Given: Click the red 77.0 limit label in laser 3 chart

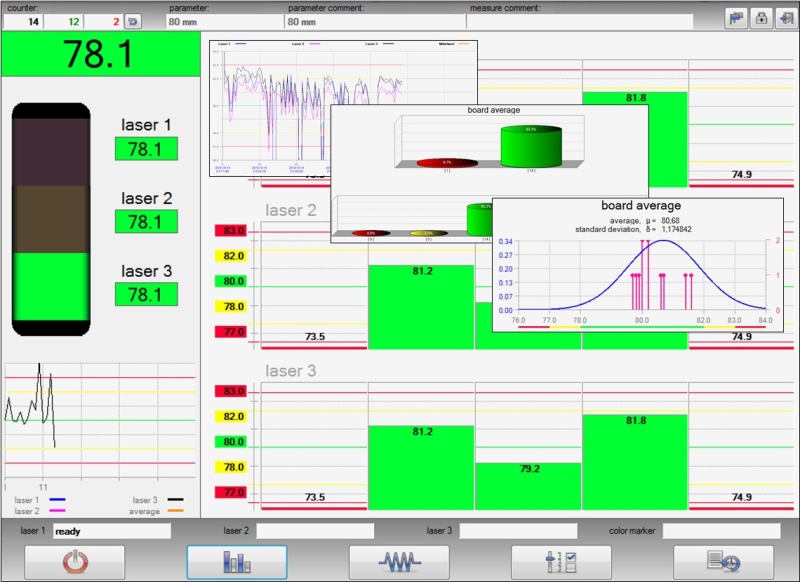Looking at the screenshot, I should click(231, 492).
